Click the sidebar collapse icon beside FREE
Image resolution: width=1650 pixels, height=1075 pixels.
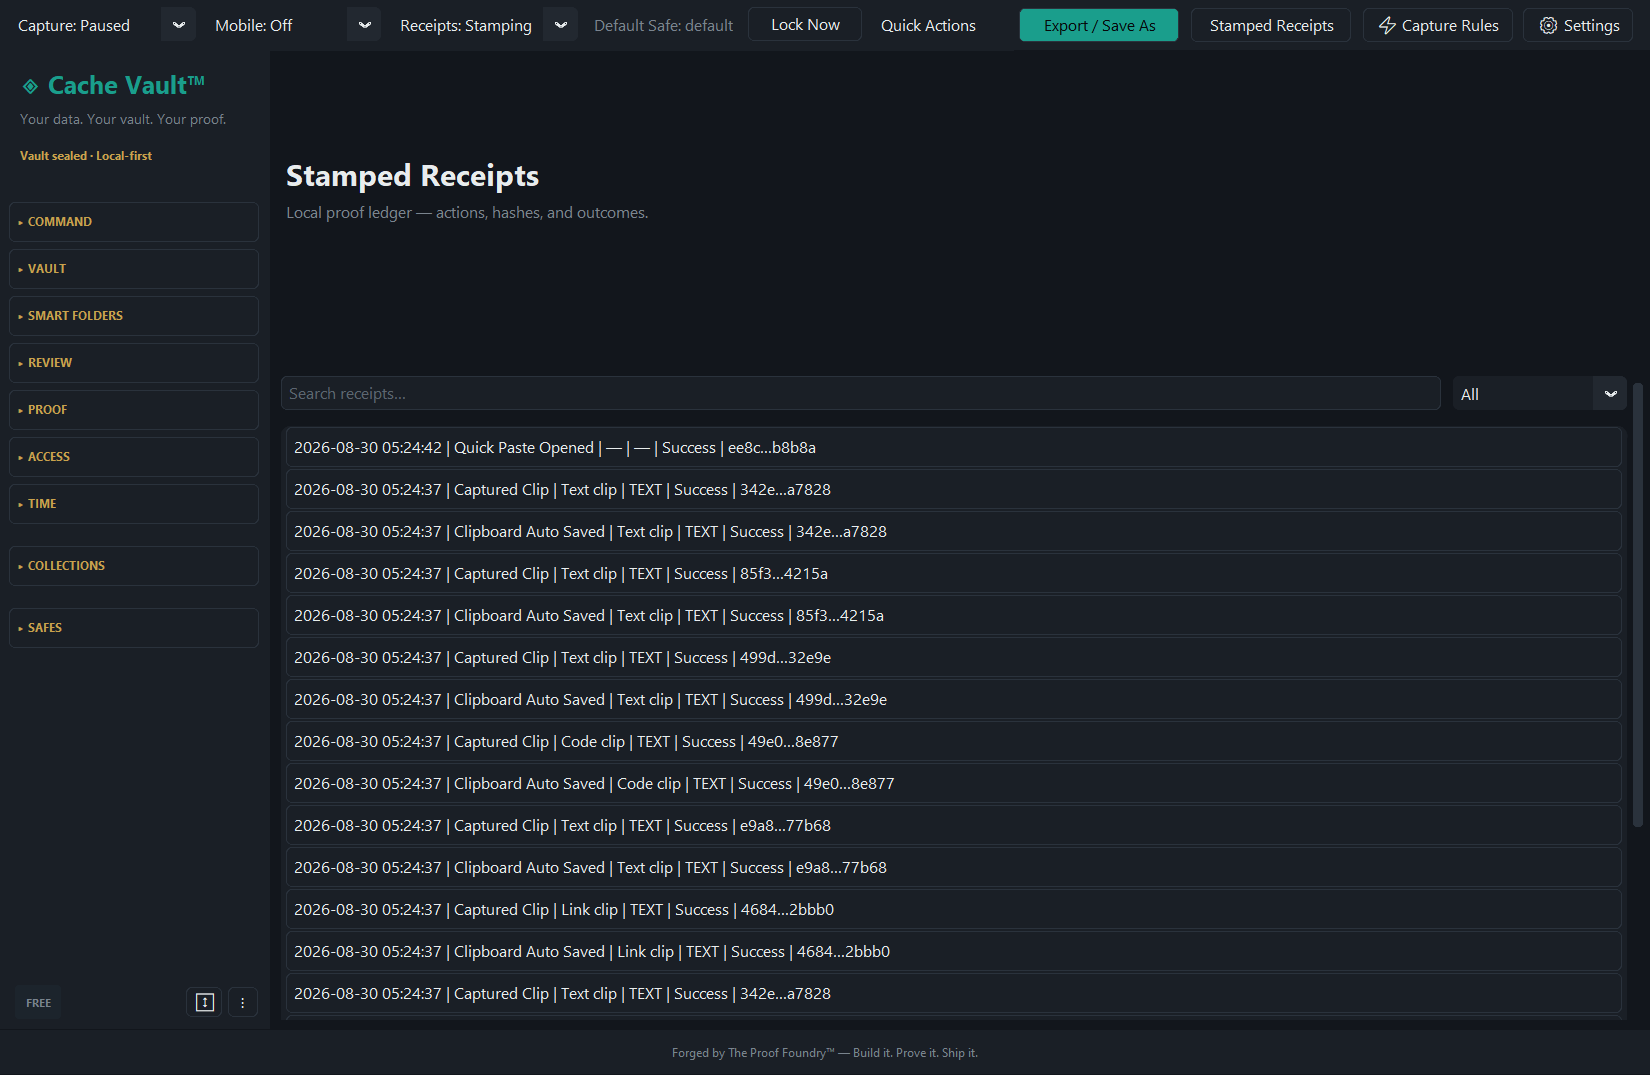pyautogui.click(x=205, y=1002)
